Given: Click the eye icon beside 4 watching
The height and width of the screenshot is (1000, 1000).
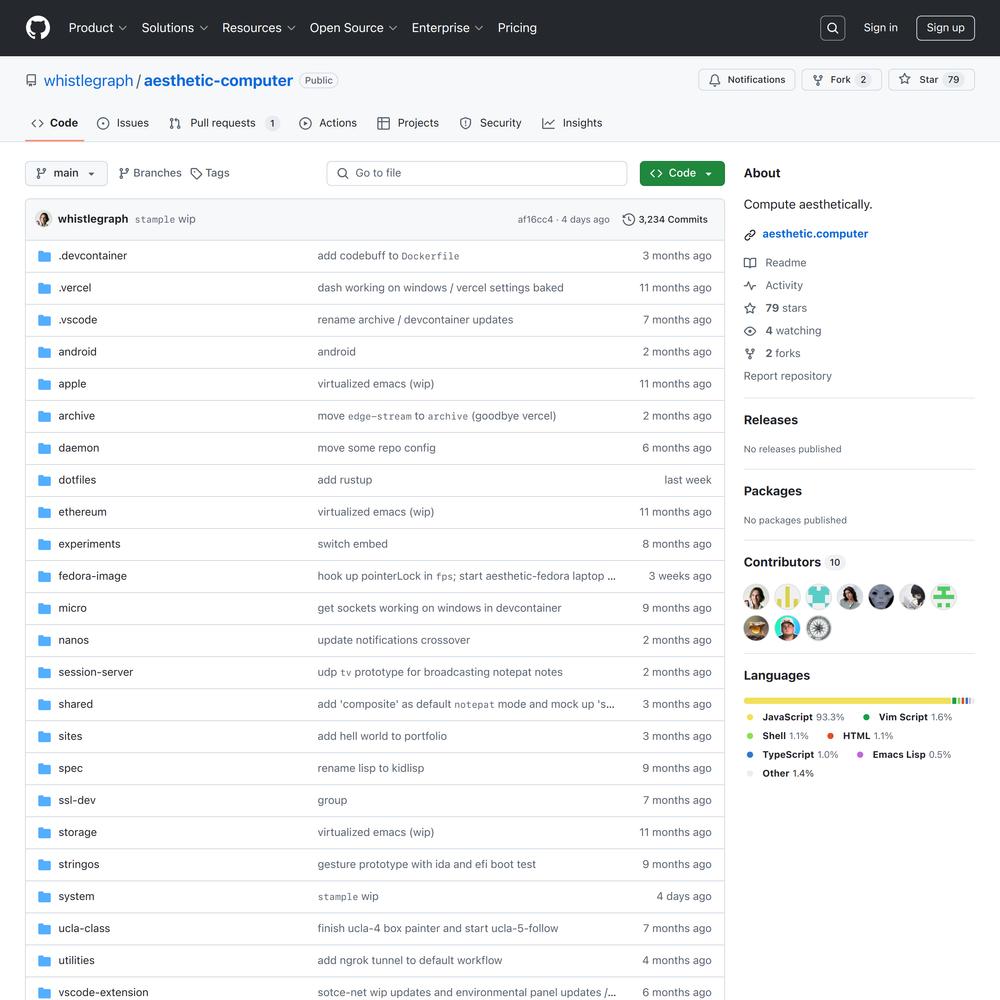Looking at the screenshot, I should click(750, 331).
